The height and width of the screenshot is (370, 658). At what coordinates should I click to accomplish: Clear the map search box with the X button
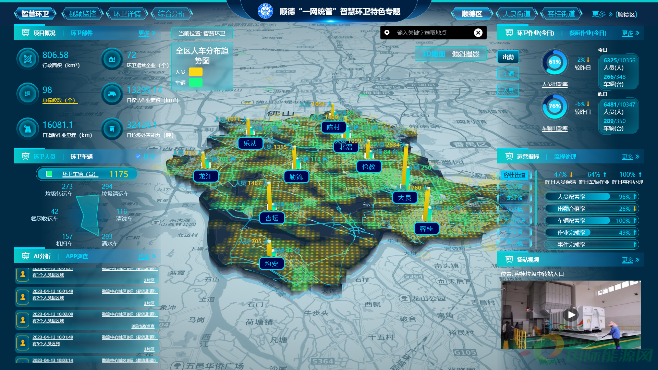(x=478, y=33)
